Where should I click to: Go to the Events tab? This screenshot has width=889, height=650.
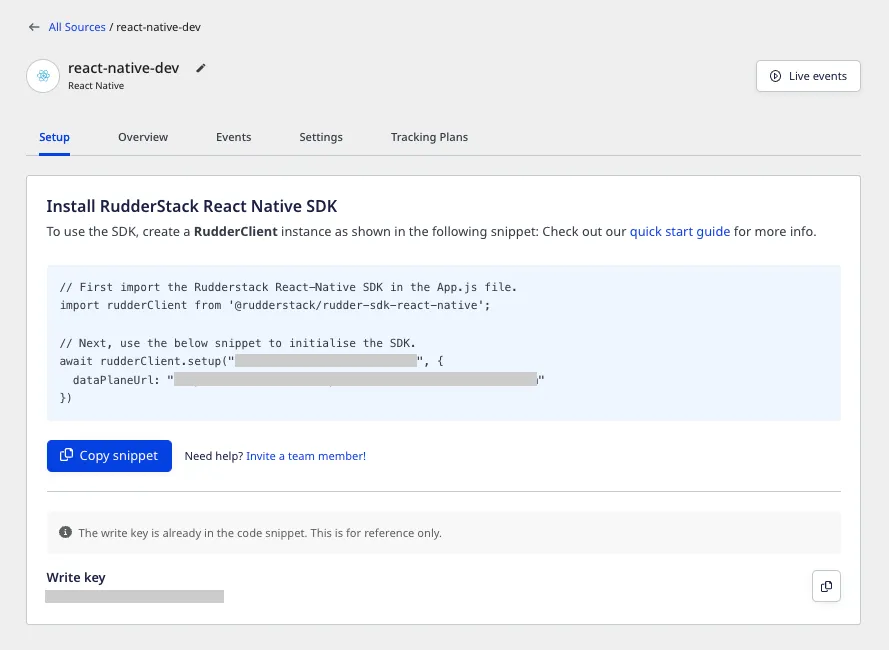click(234, 137)
